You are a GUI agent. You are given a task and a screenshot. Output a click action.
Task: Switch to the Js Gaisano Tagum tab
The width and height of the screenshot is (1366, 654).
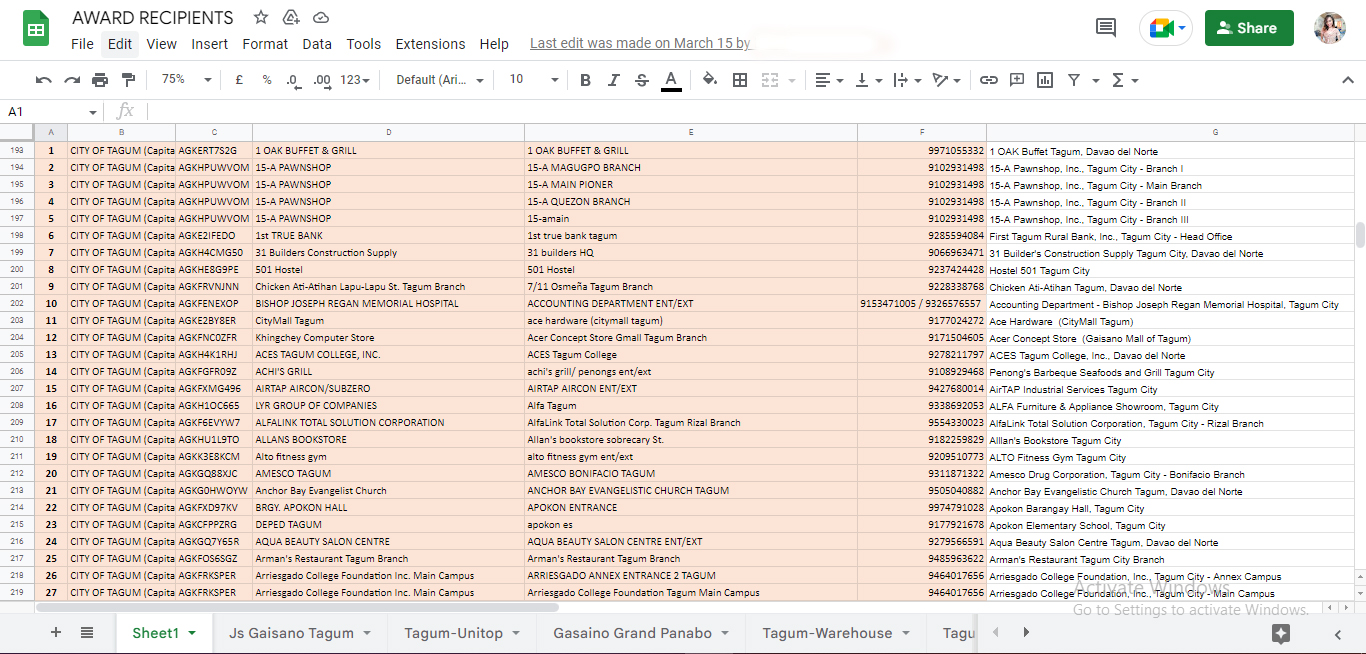click(299, 632)
